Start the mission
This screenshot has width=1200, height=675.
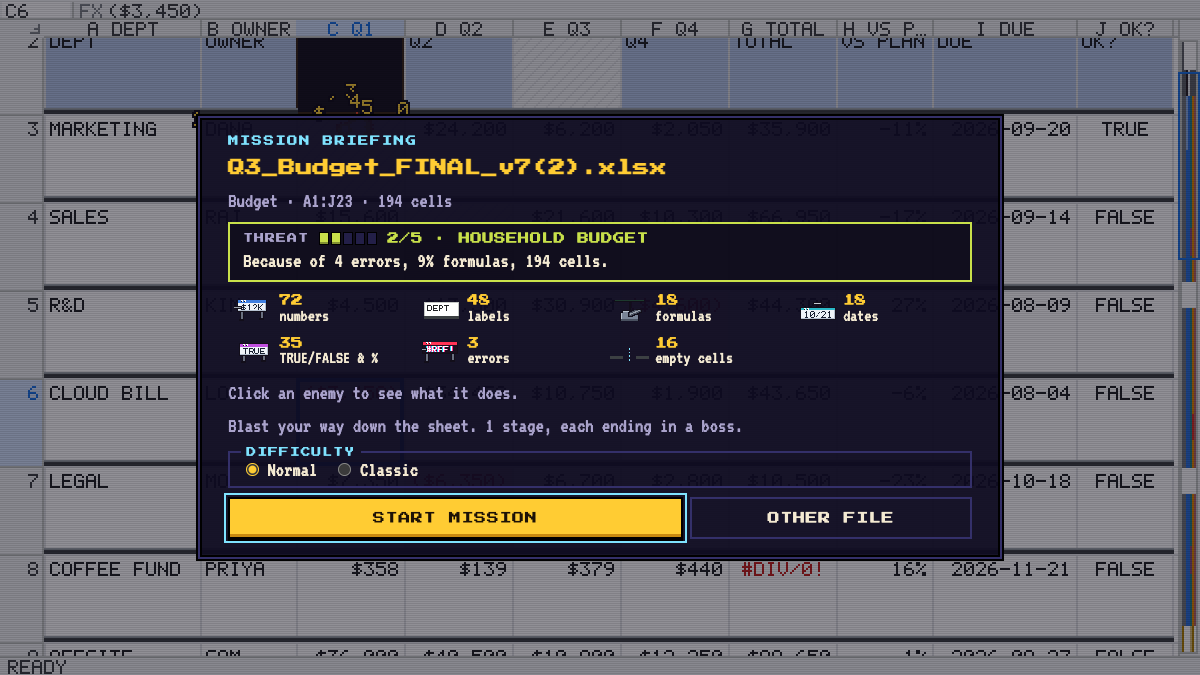pyautogui.click(x=455, y=517)
